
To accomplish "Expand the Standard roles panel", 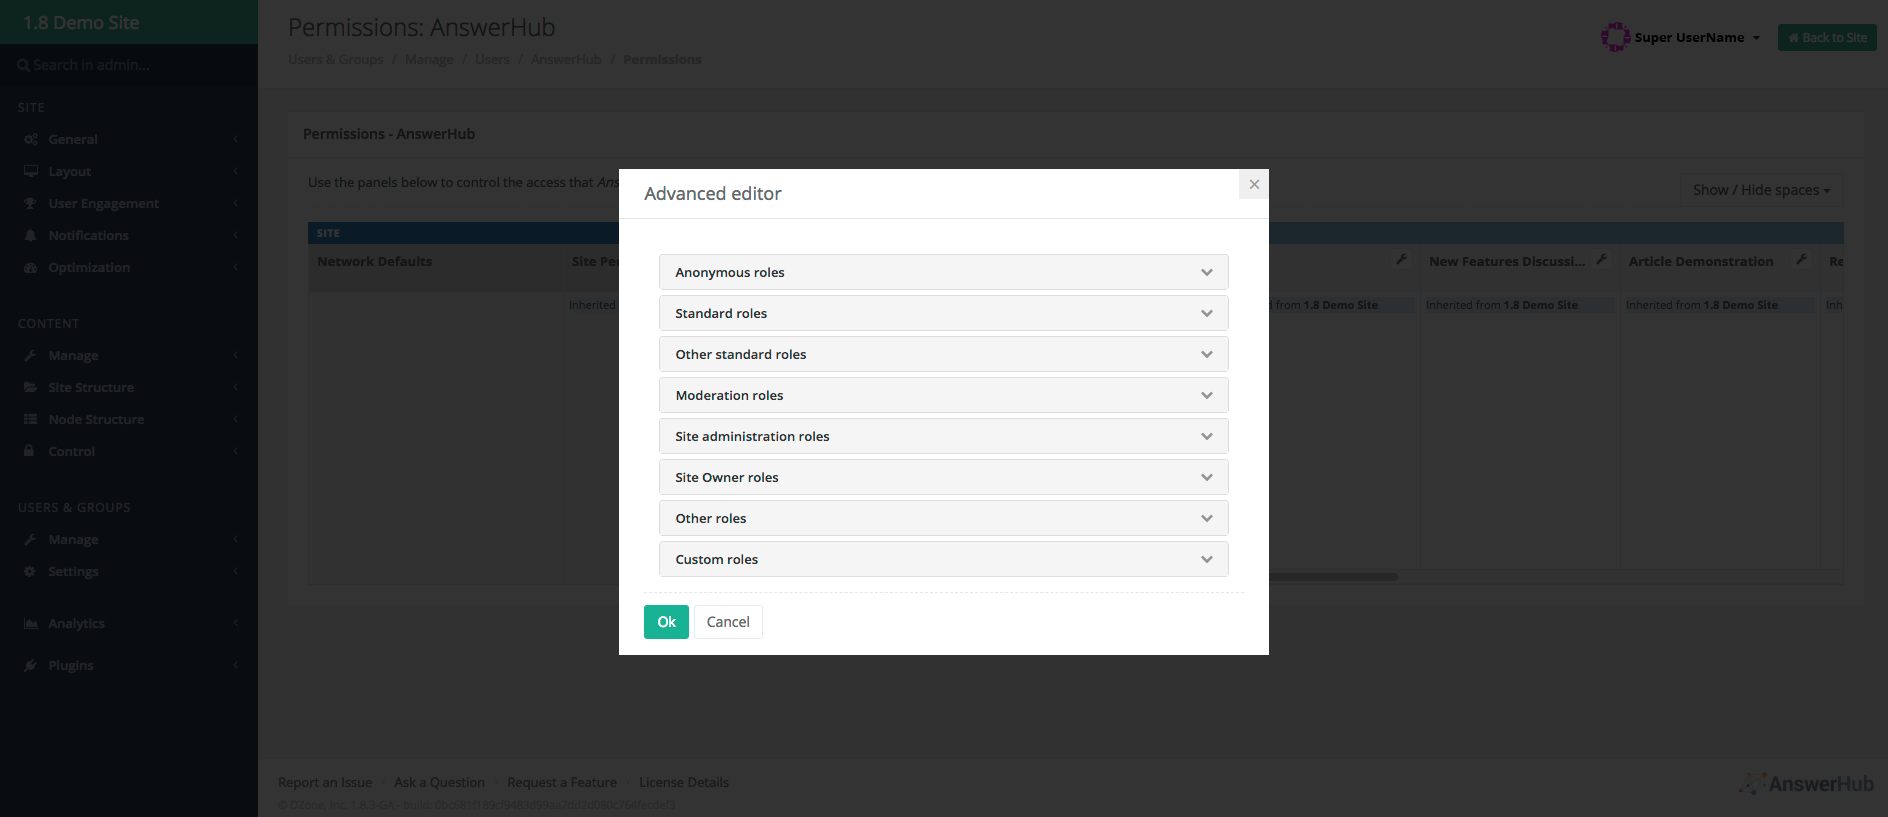I will click(943, 313).
